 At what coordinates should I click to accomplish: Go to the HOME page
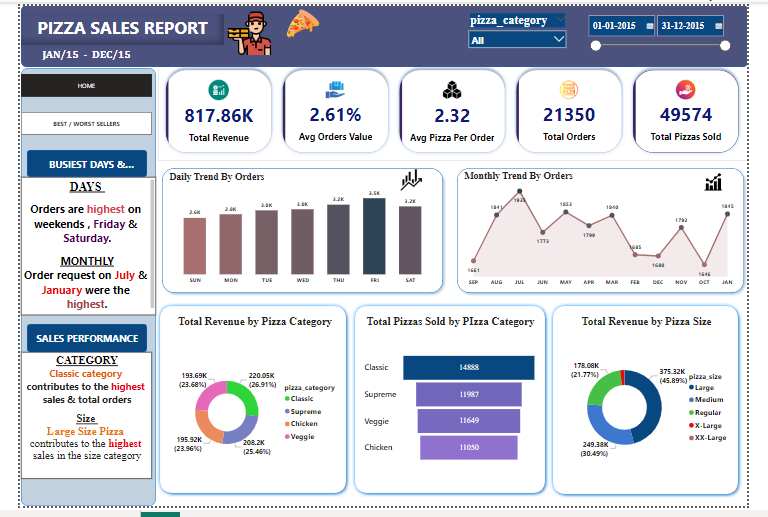pyautogui.click(x=87, y=86)
